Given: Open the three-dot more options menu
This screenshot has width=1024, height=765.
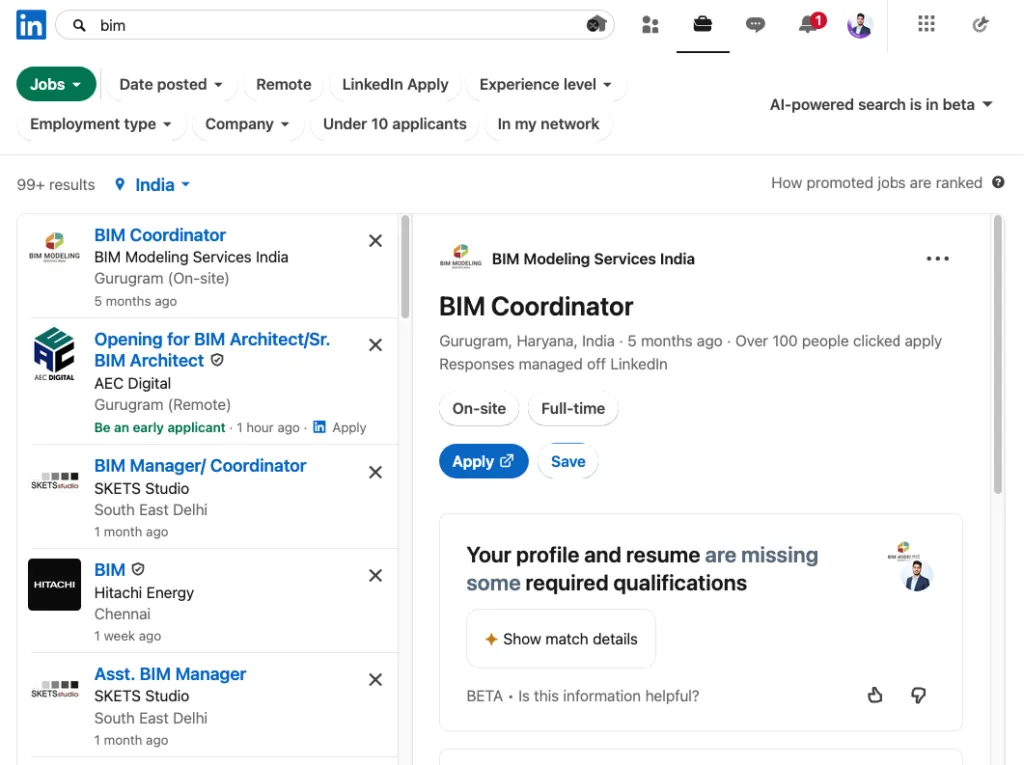Looking at the screenshot, I should [x=938, y=259].
